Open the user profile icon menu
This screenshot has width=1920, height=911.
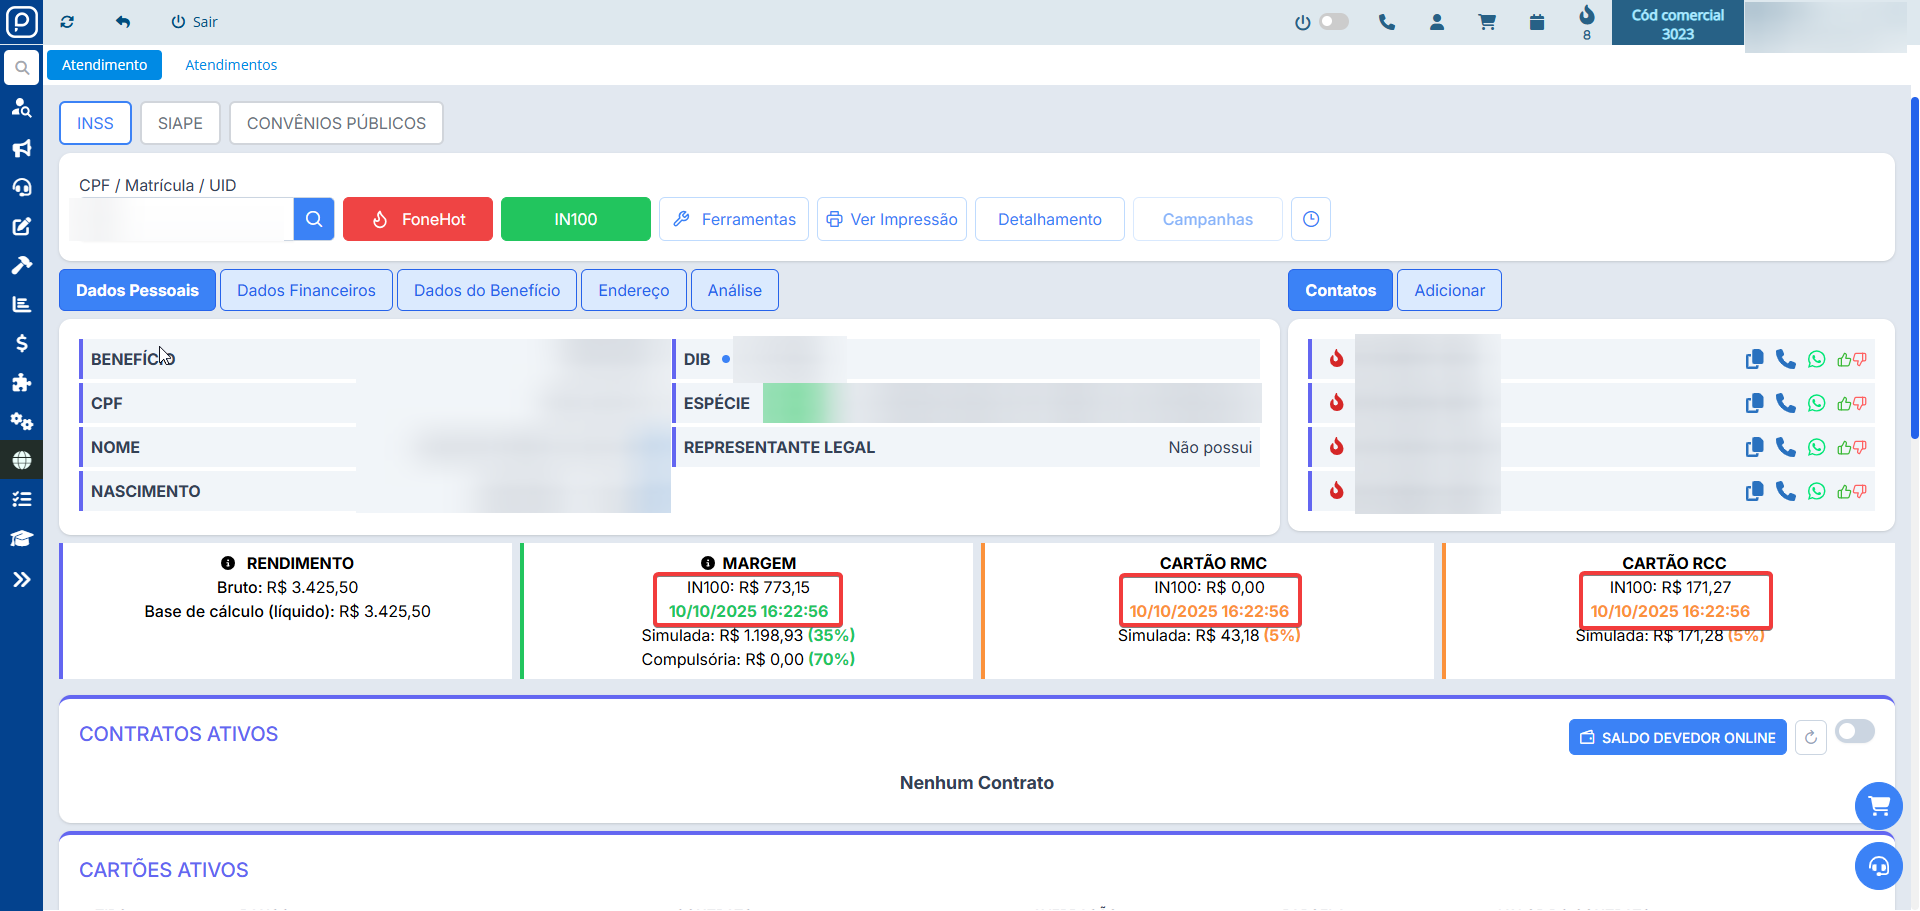pos(1437,22)
